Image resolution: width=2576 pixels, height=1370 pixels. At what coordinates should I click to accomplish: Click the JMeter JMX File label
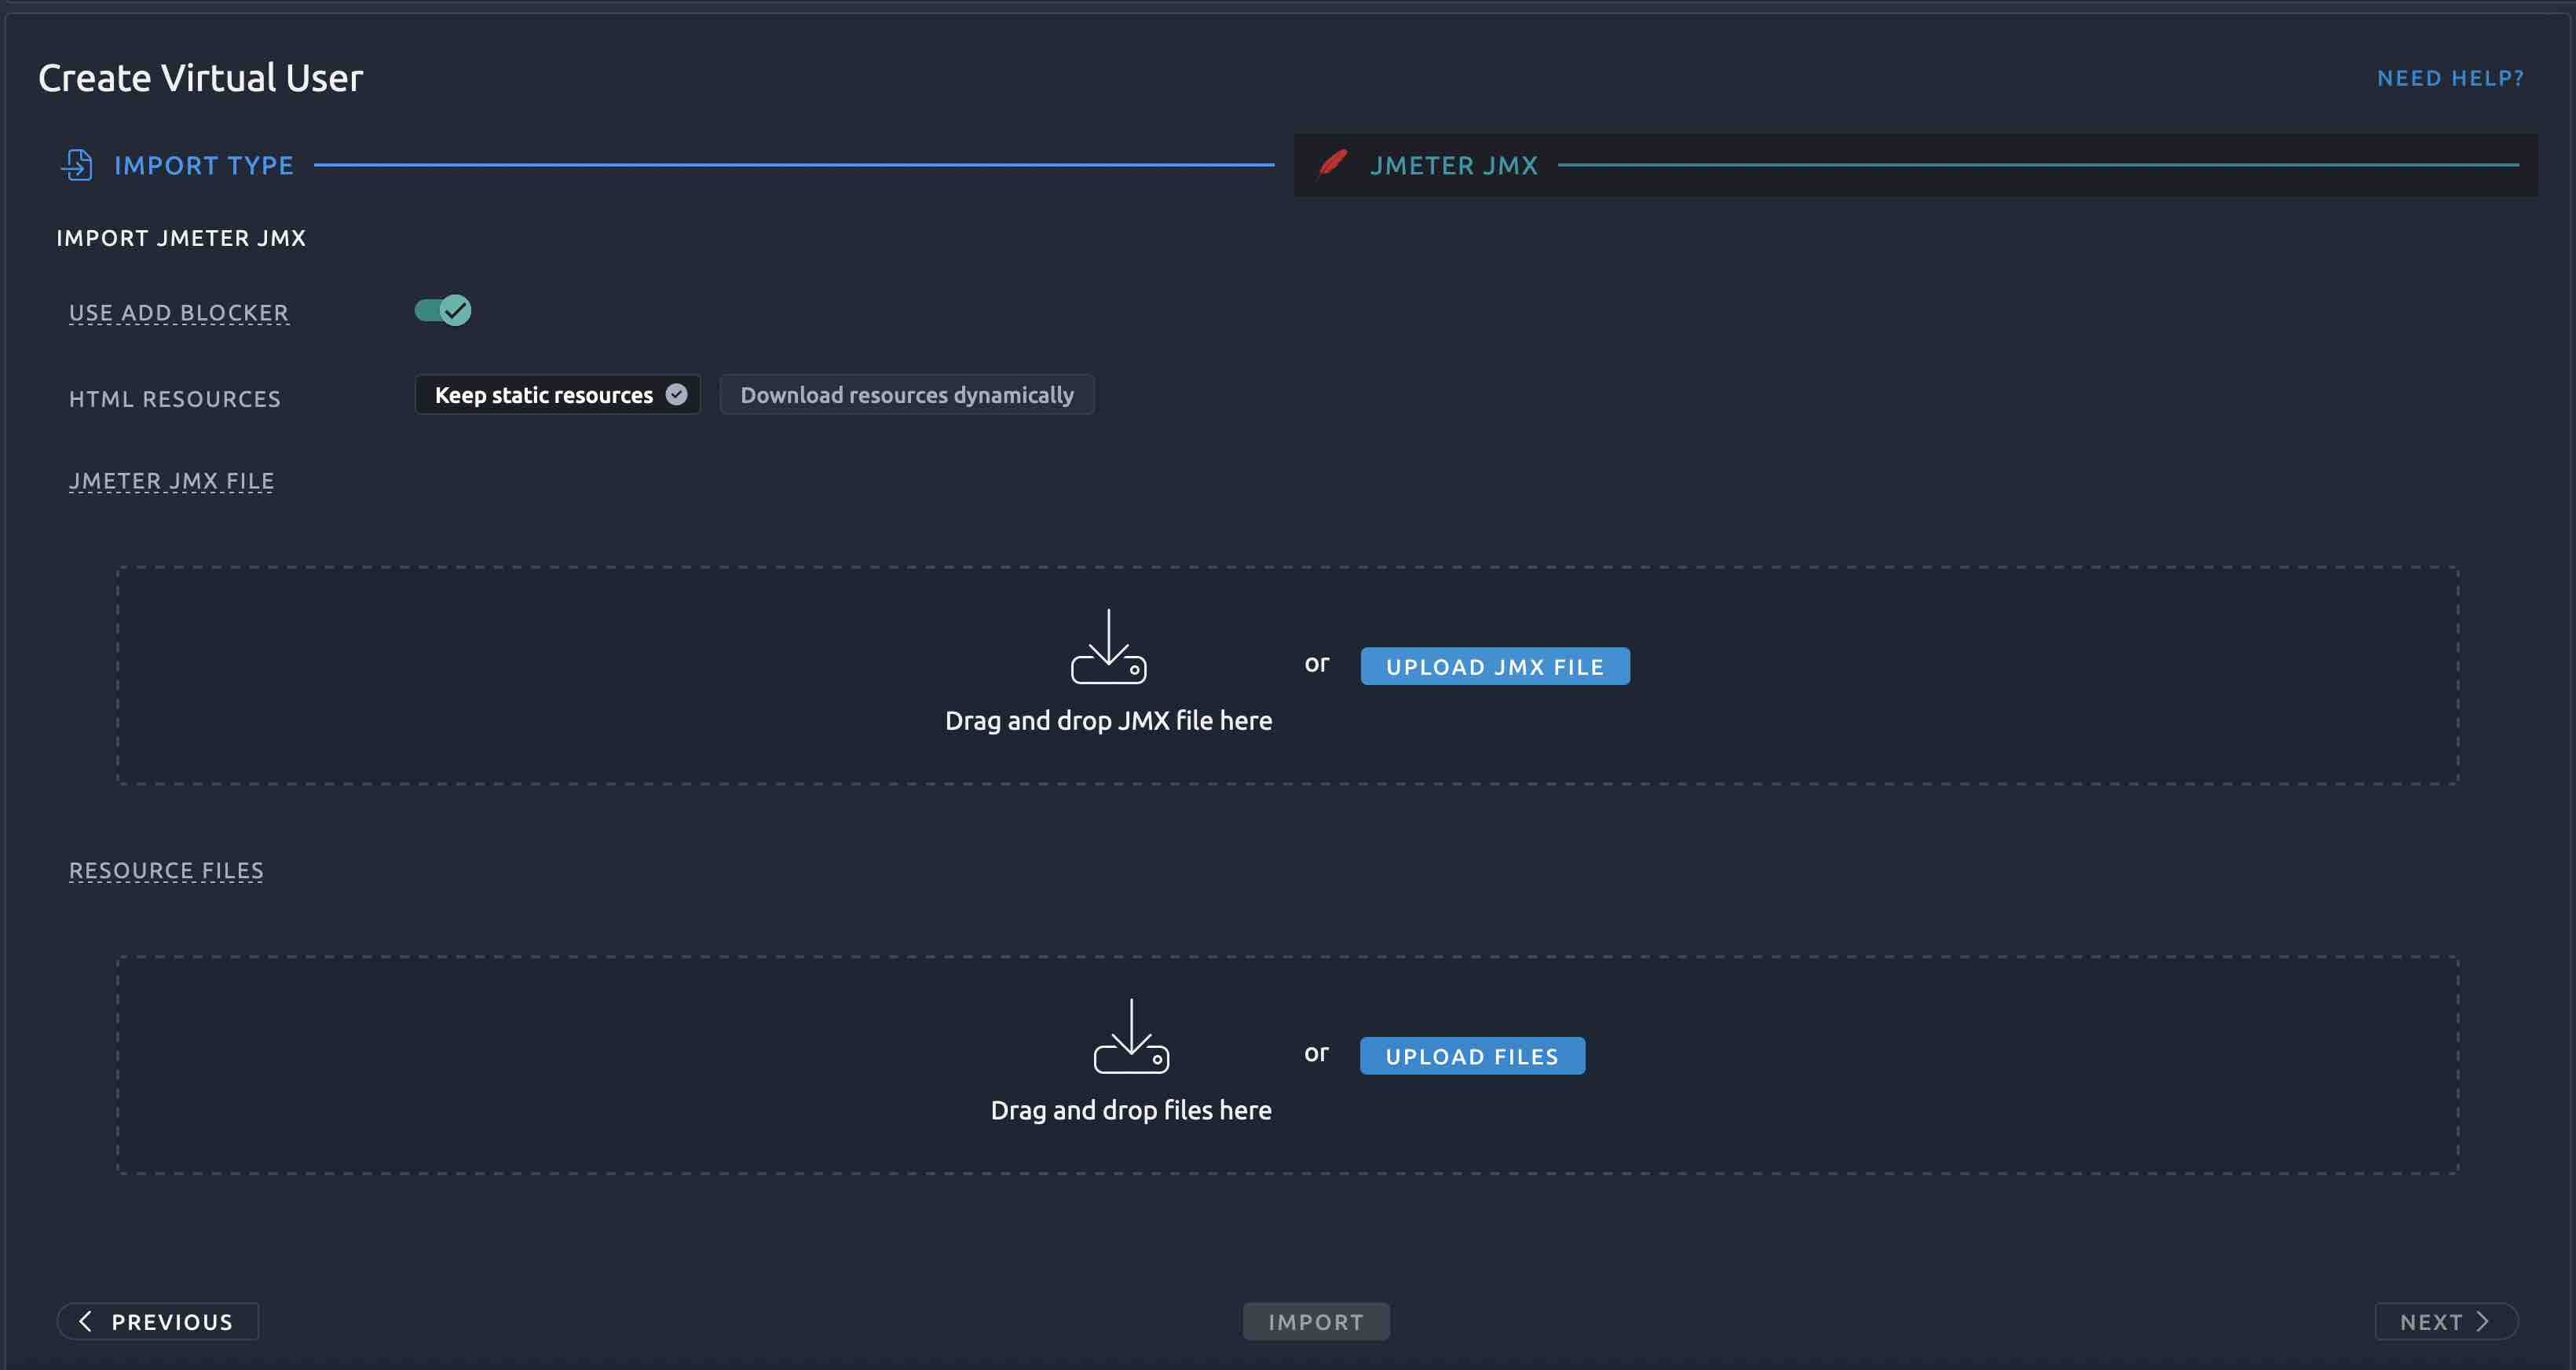coord(172,481)
